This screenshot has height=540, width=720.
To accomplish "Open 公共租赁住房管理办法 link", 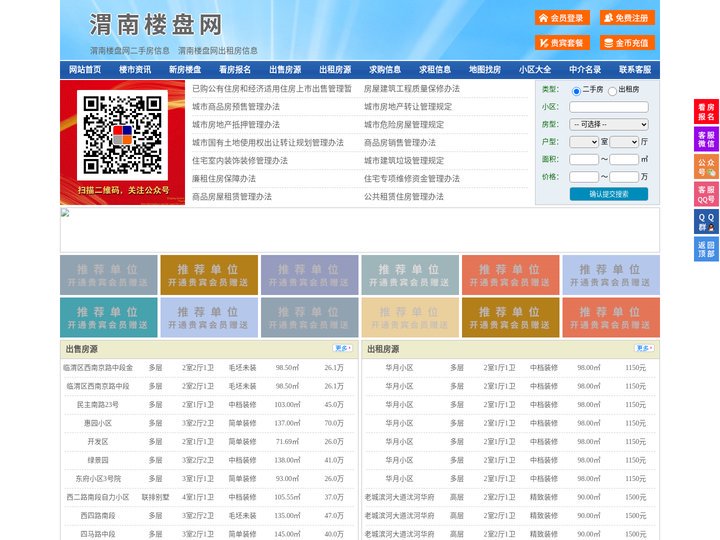I will pos(404,197).
